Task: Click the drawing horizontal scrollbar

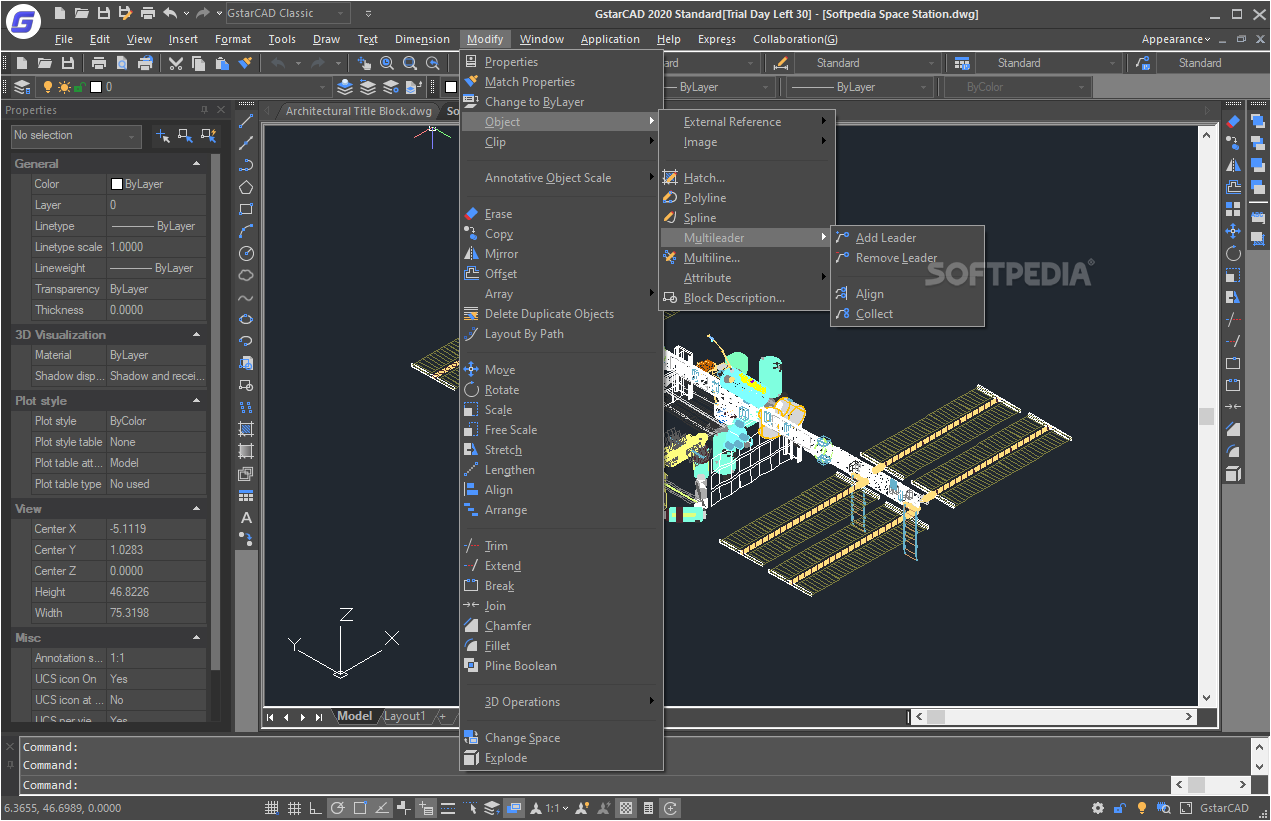Action: pos(1053,716)
